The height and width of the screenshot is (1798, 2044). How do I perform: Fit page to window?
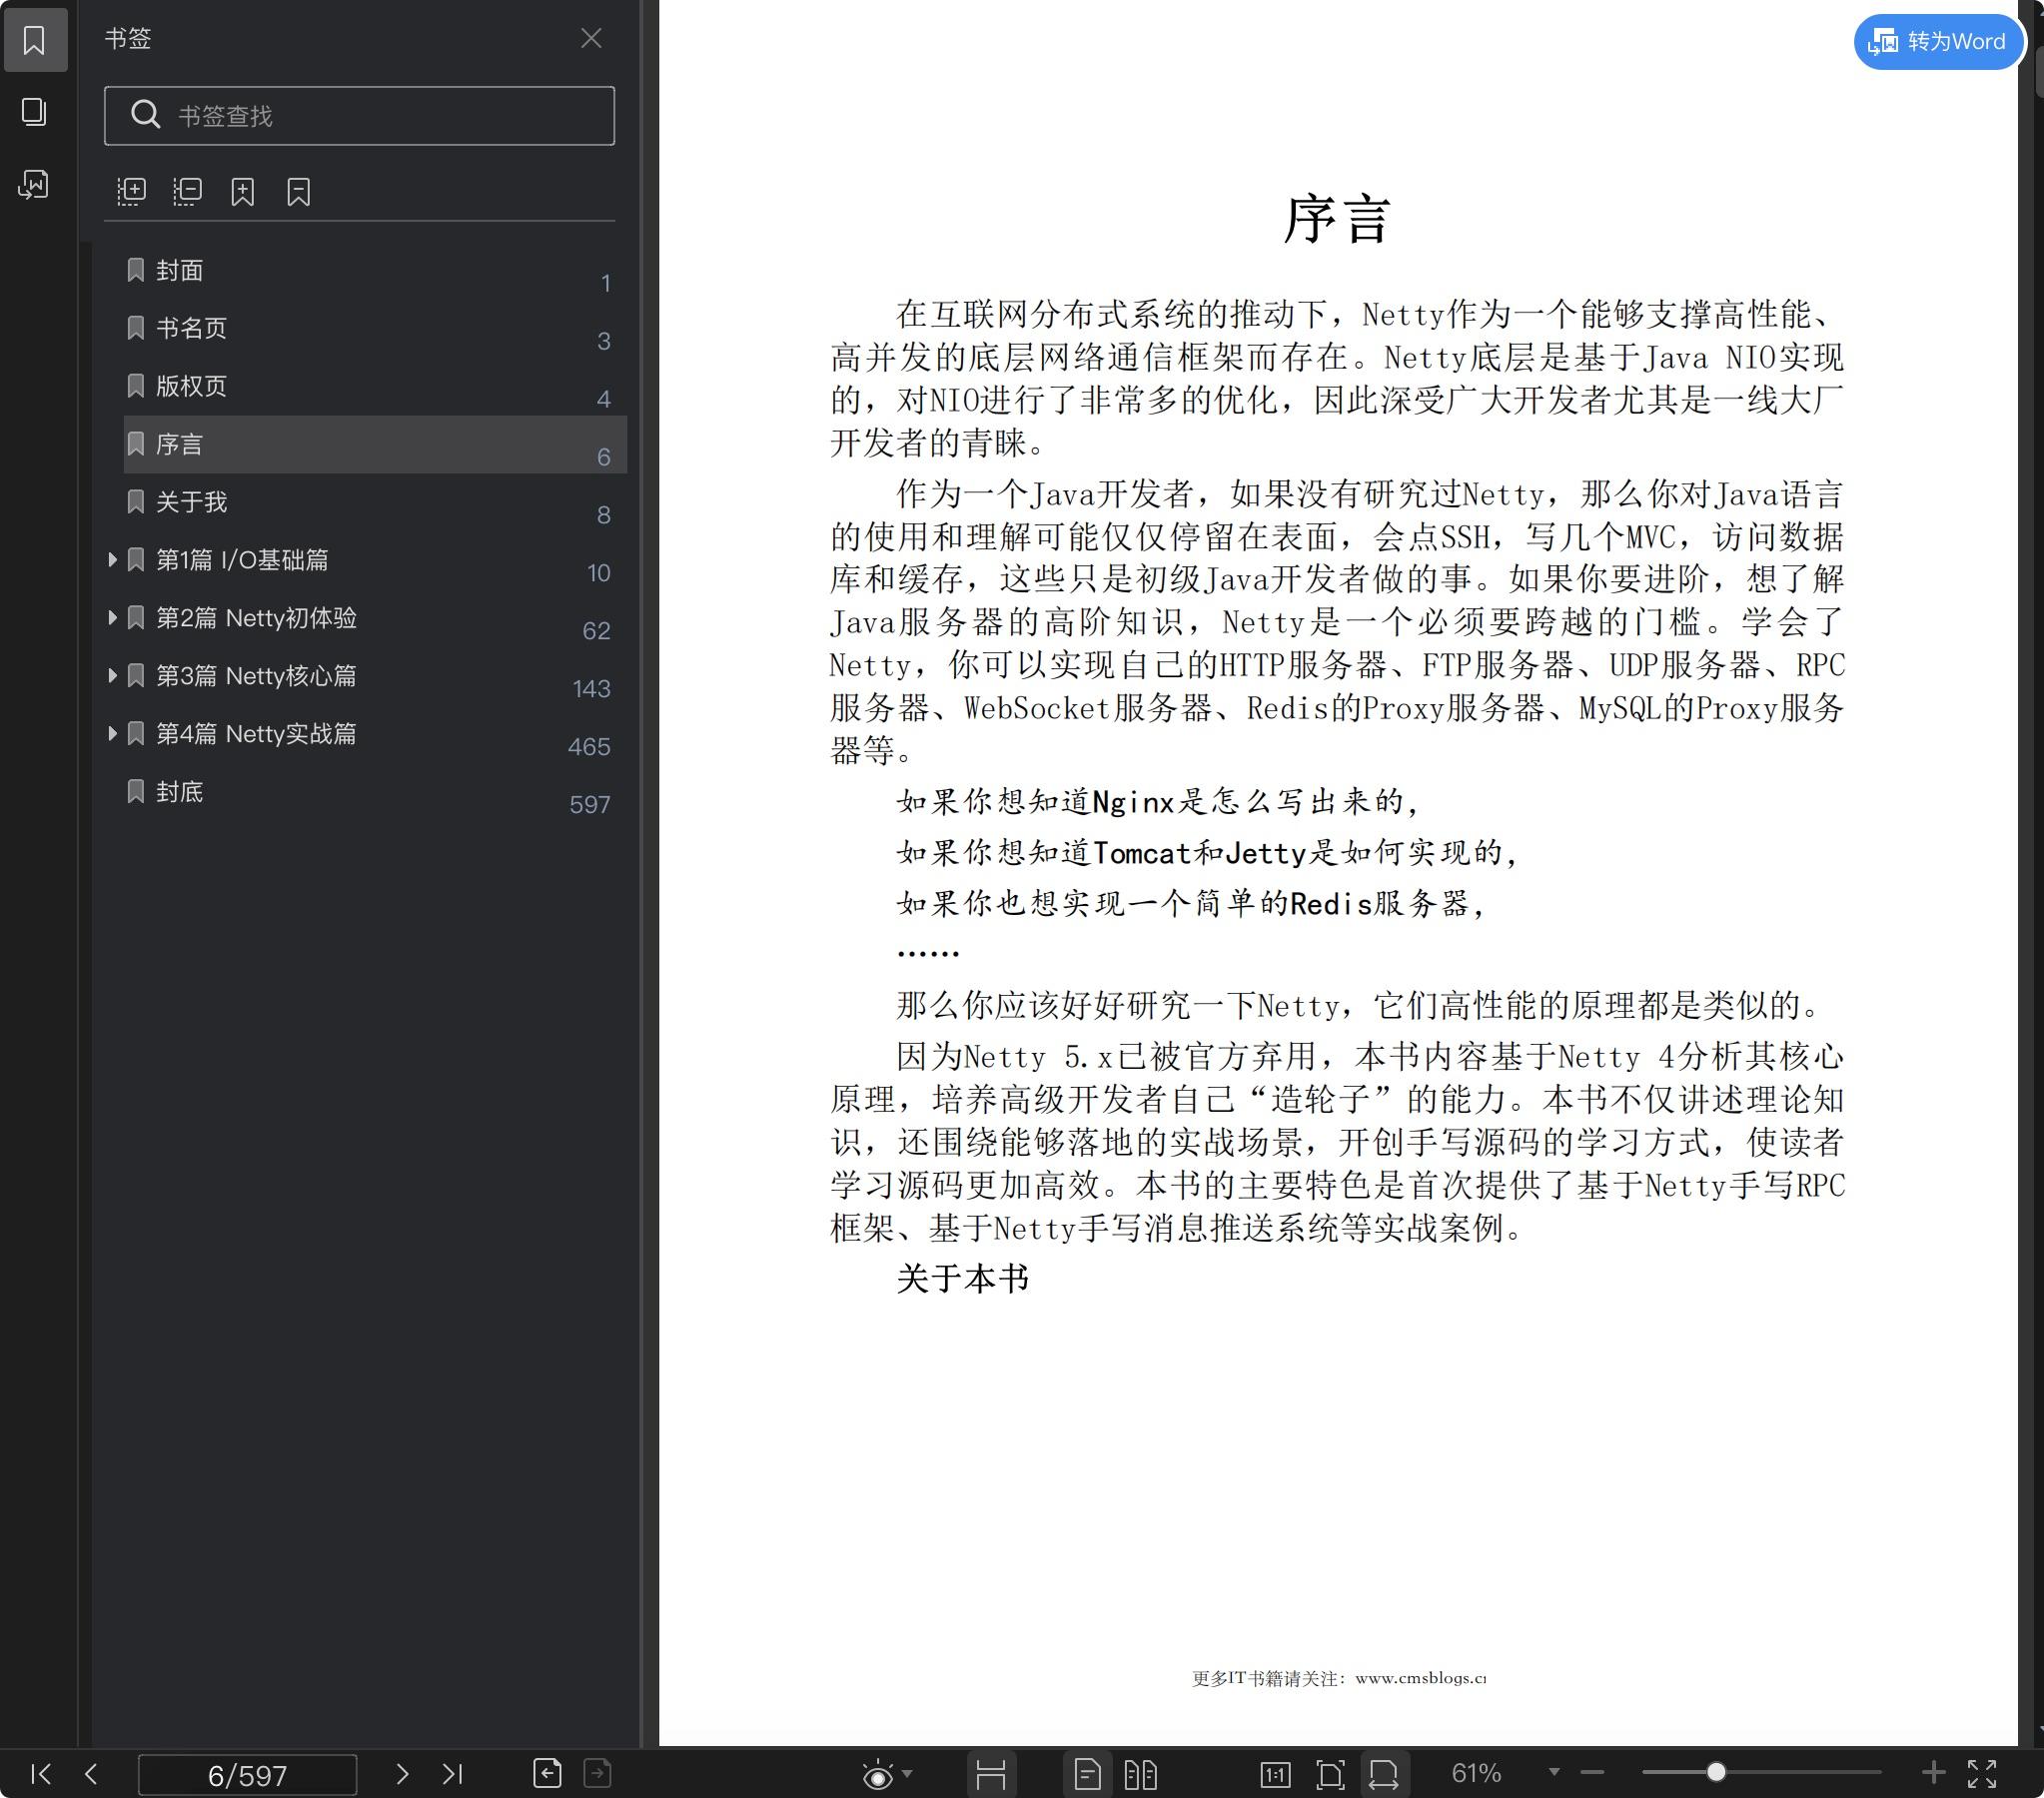point(1330,1775)
